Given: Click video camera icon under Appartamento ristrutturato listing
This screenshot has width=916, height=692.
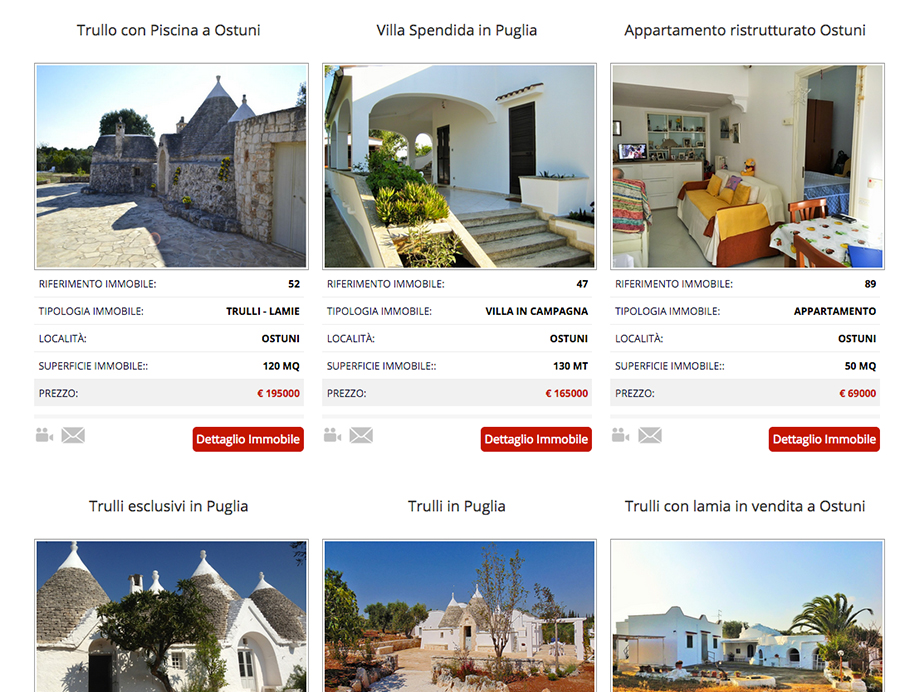Looking at the screenshot, I should coord(620,435).
